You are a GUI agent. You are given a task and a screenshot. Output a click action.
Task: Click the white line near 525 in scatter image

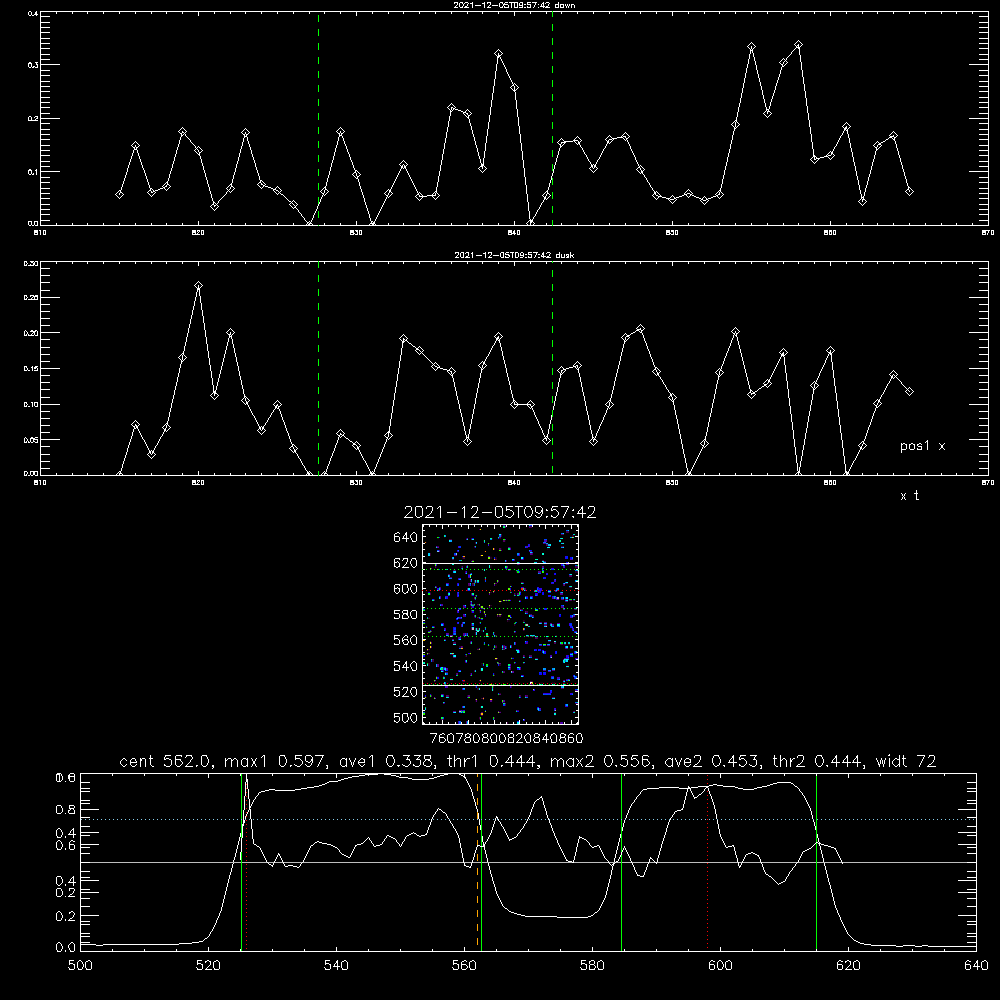pyautogui.click(x=500, y=685)
